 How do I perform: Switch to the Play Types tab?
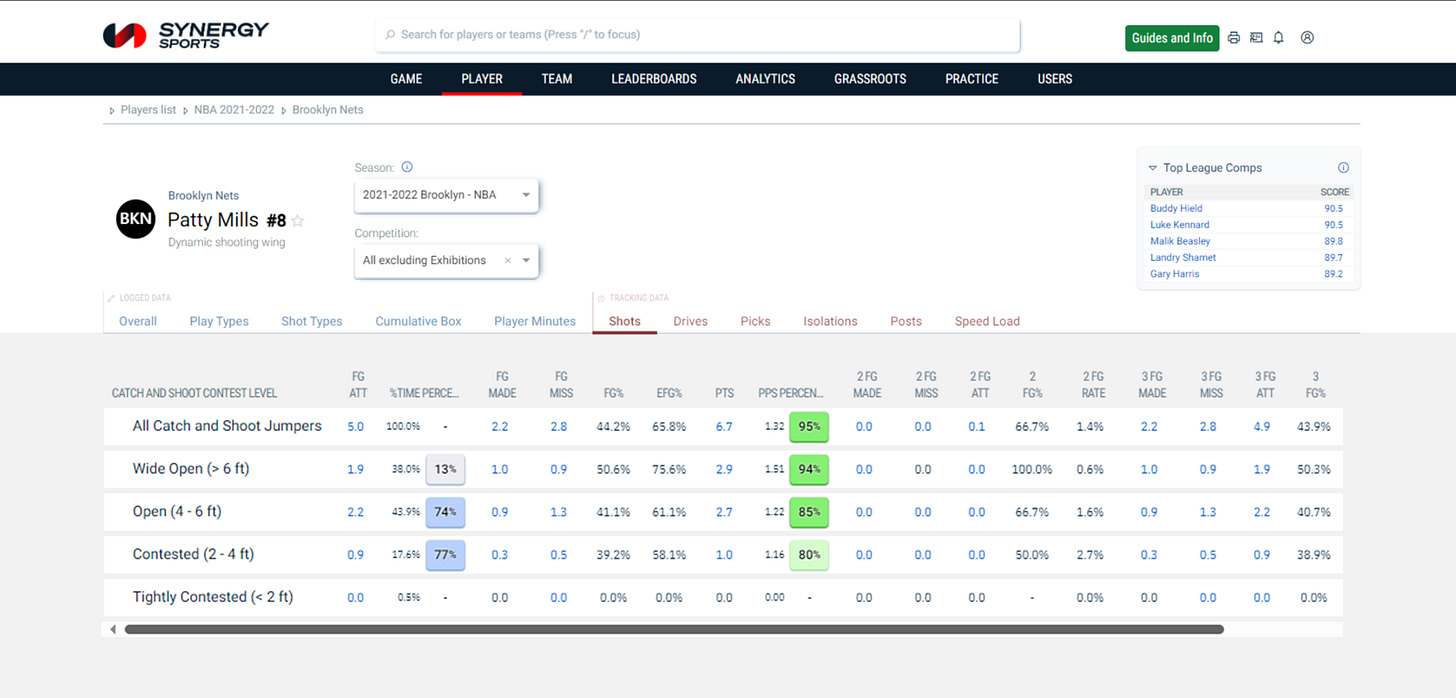click(x=219, y=321)
